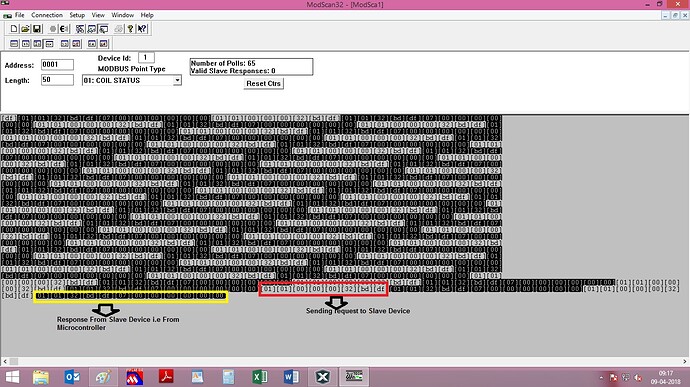Toggle the last display format button in second toolbar

pyautogui.click(x=103, y=44)
